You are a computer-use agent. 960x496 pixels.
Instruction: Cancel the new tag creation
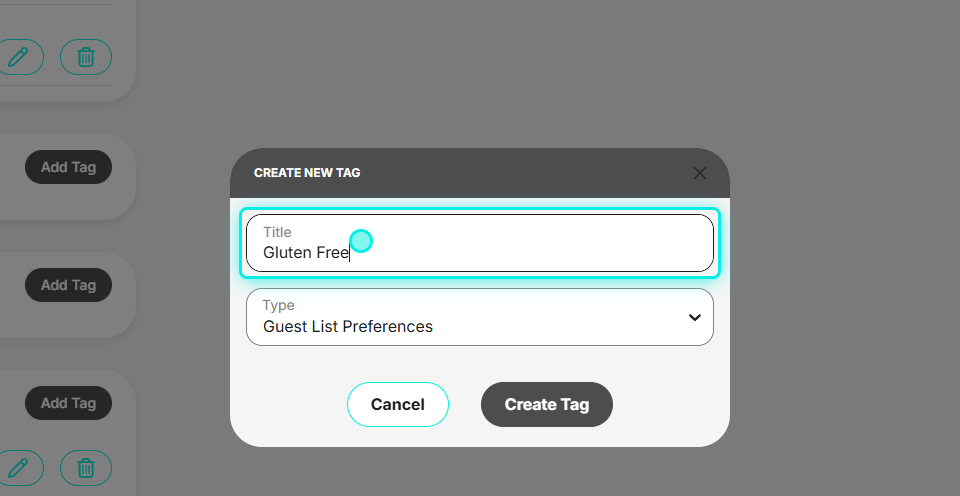click(398, 404)
